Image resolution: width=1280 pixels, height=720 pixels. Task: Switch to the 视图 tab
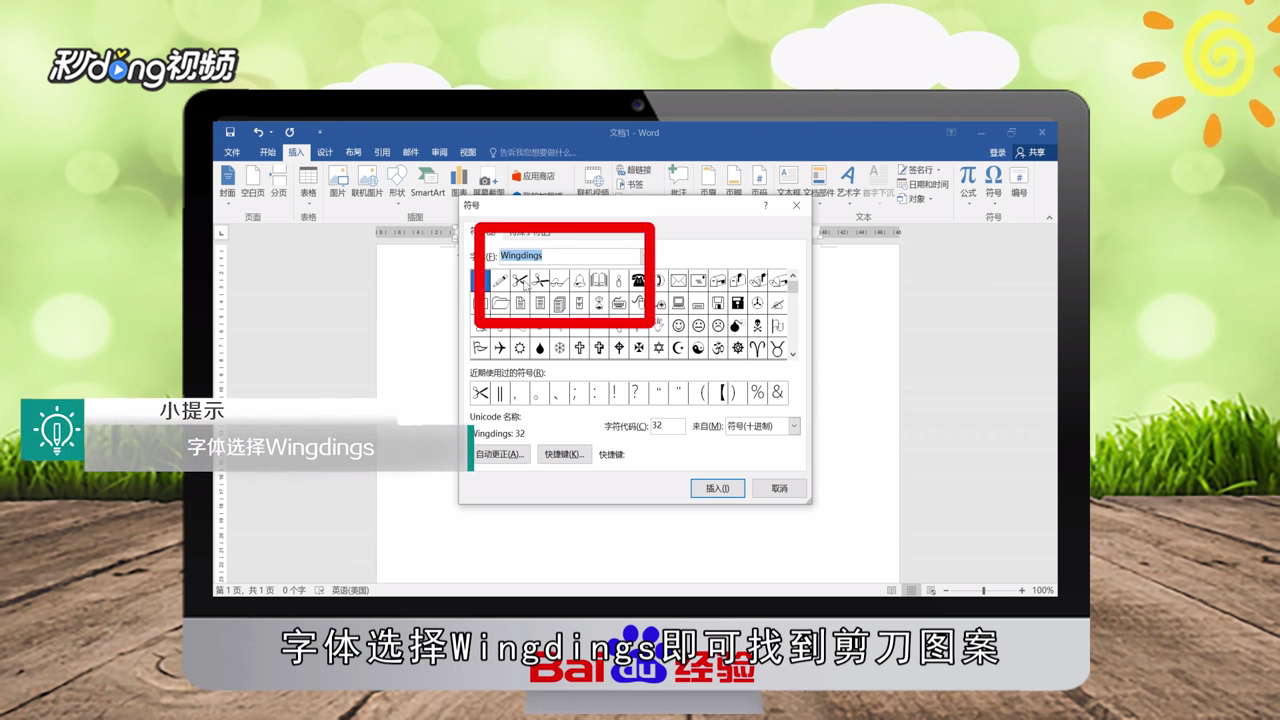coord(468,152)
